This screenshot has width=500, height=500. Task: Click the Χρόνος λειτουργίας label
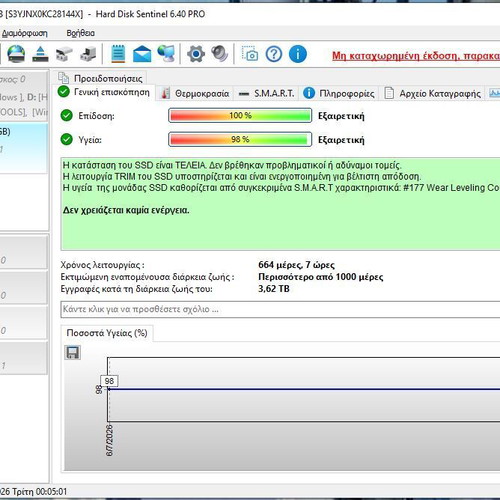tap(102, 265)
